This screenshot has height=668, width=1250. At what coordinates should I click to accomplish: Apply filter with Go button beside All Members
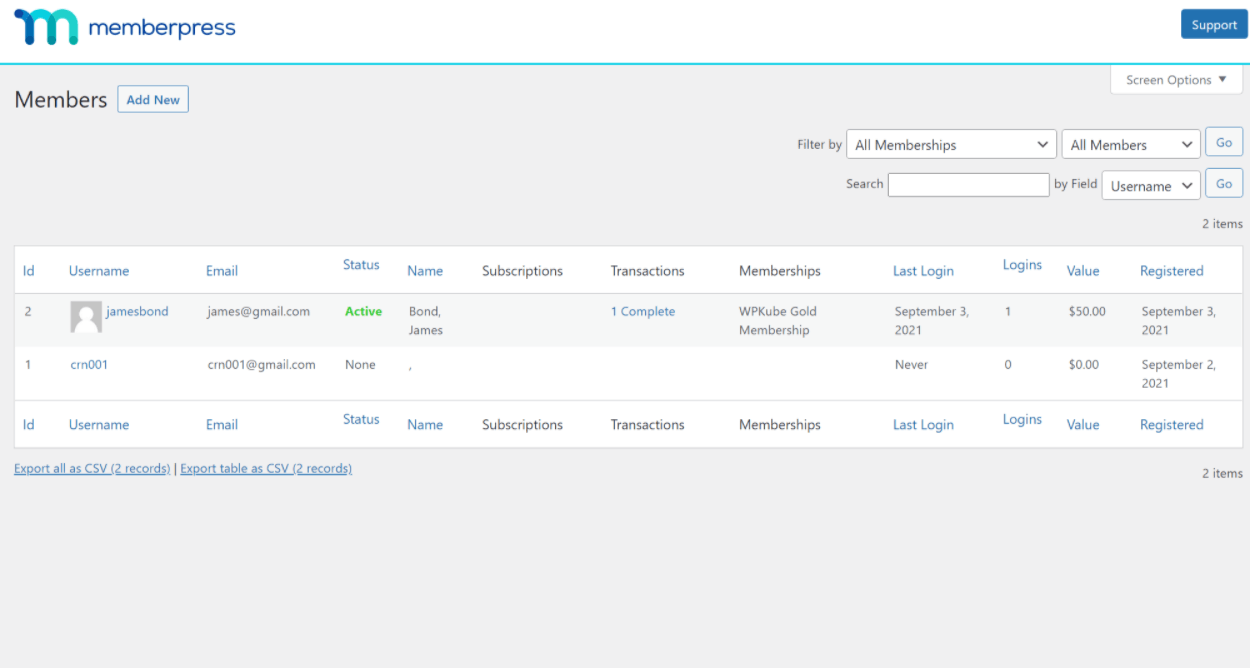[x=1224, y=143]
